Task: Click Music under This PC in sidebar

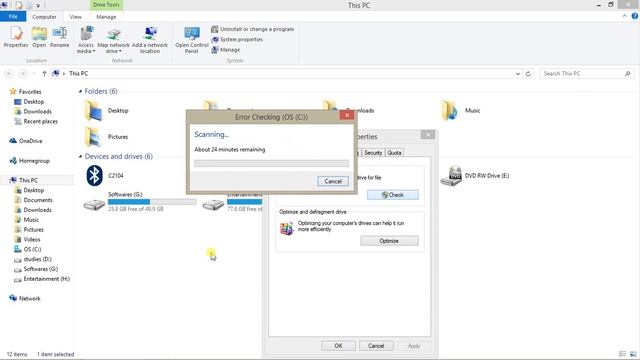Action: (x=31, y=220)
